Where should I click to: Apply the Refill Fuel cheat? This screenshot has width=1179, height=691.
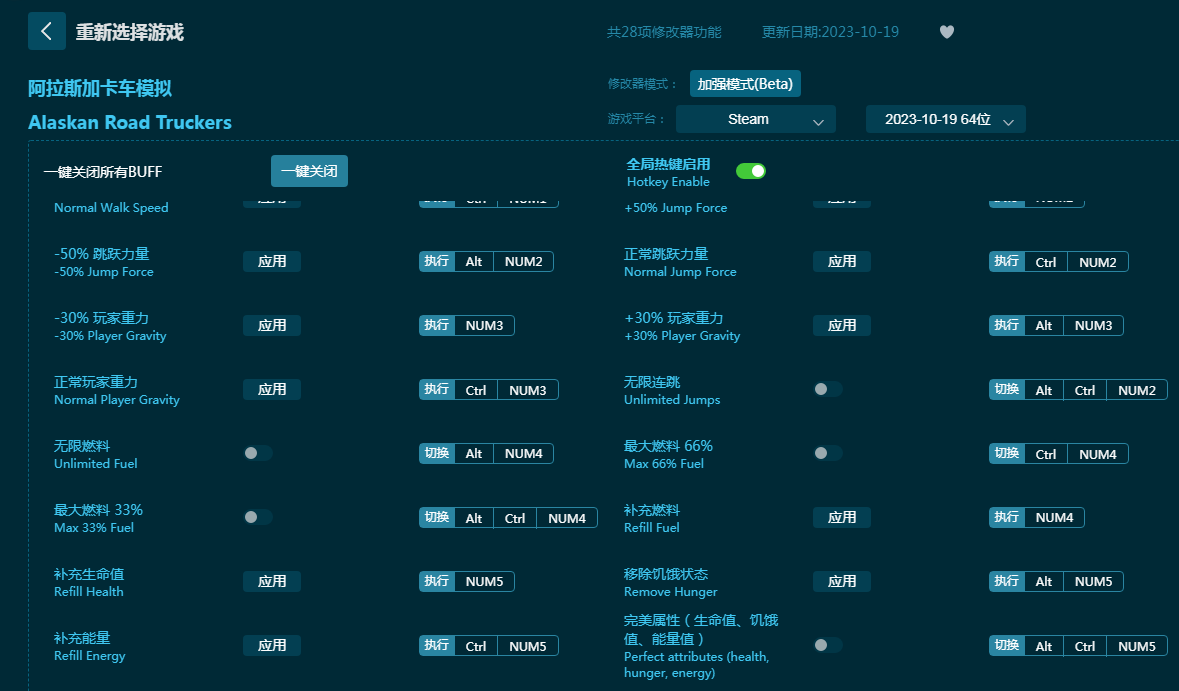(x=841, y=517)
